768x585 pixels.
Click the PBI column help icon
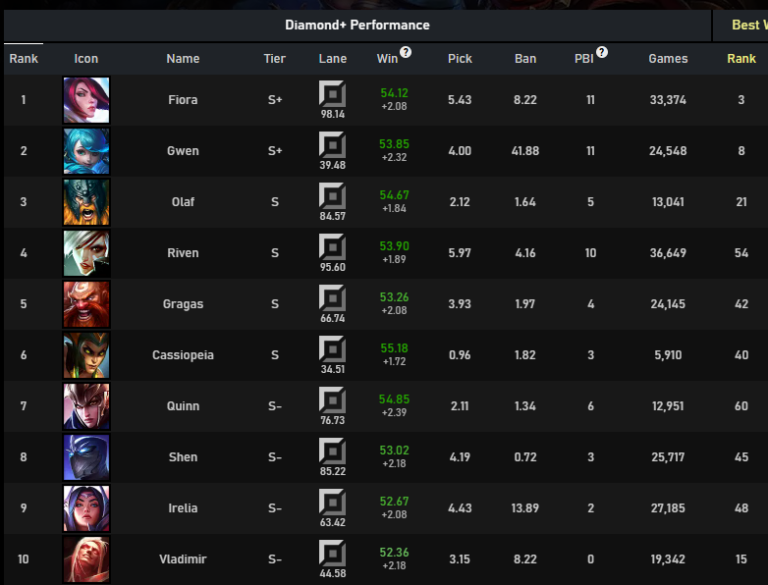pyautogui.click(x=602, y=52)
